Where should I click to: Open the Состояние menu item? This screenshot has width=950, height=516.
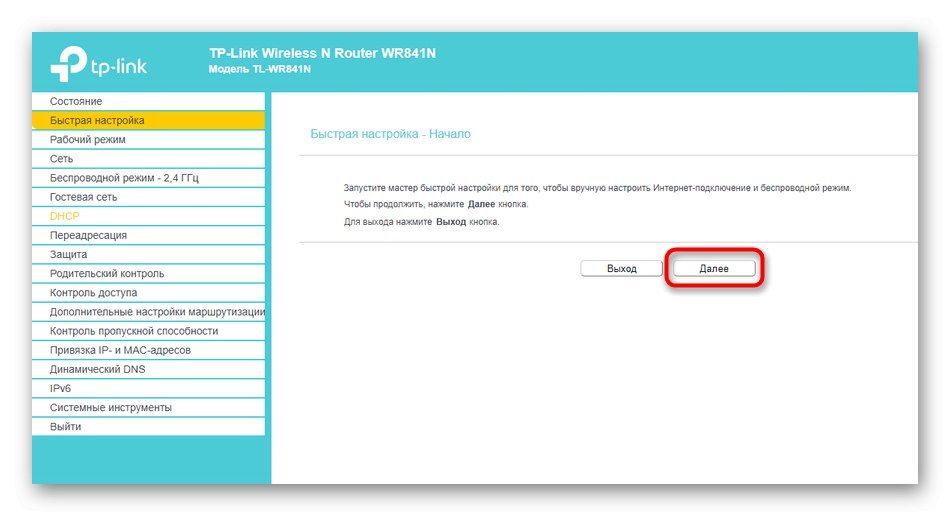click(x=148, y=101)
